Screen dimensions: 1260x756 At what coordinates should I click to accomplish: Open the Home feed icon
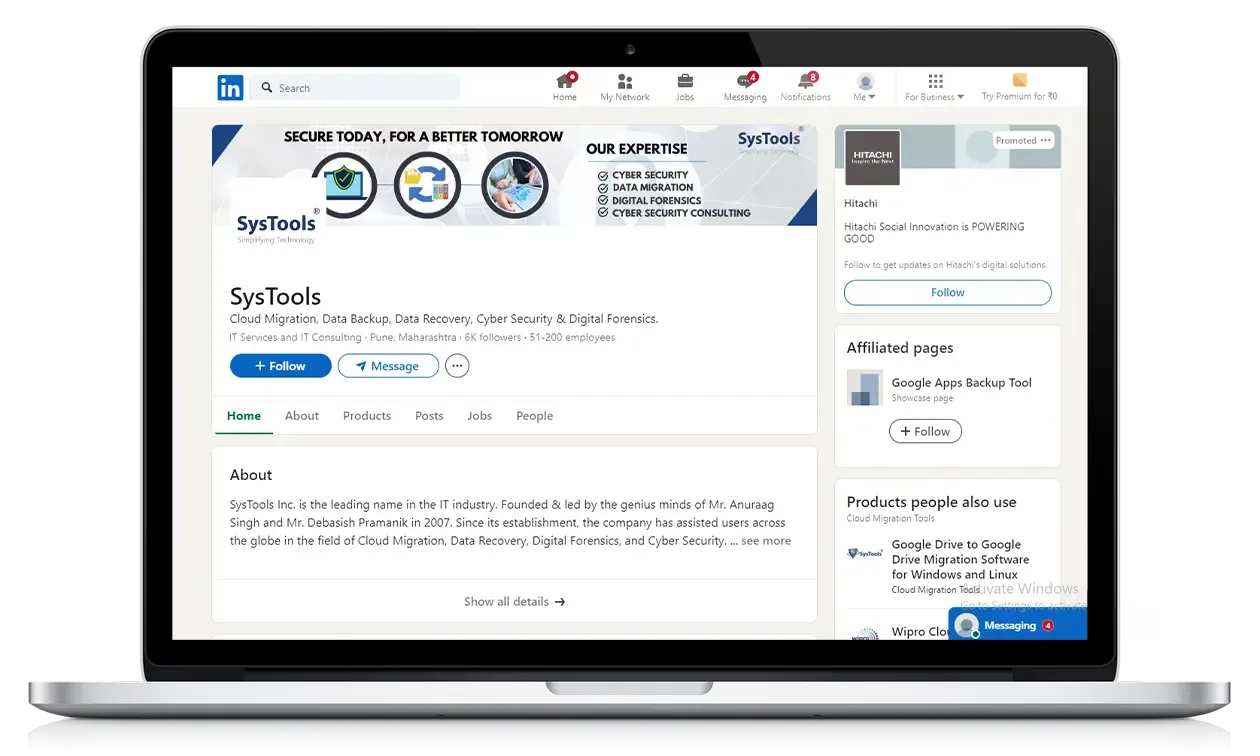click(x=565, y=82)
